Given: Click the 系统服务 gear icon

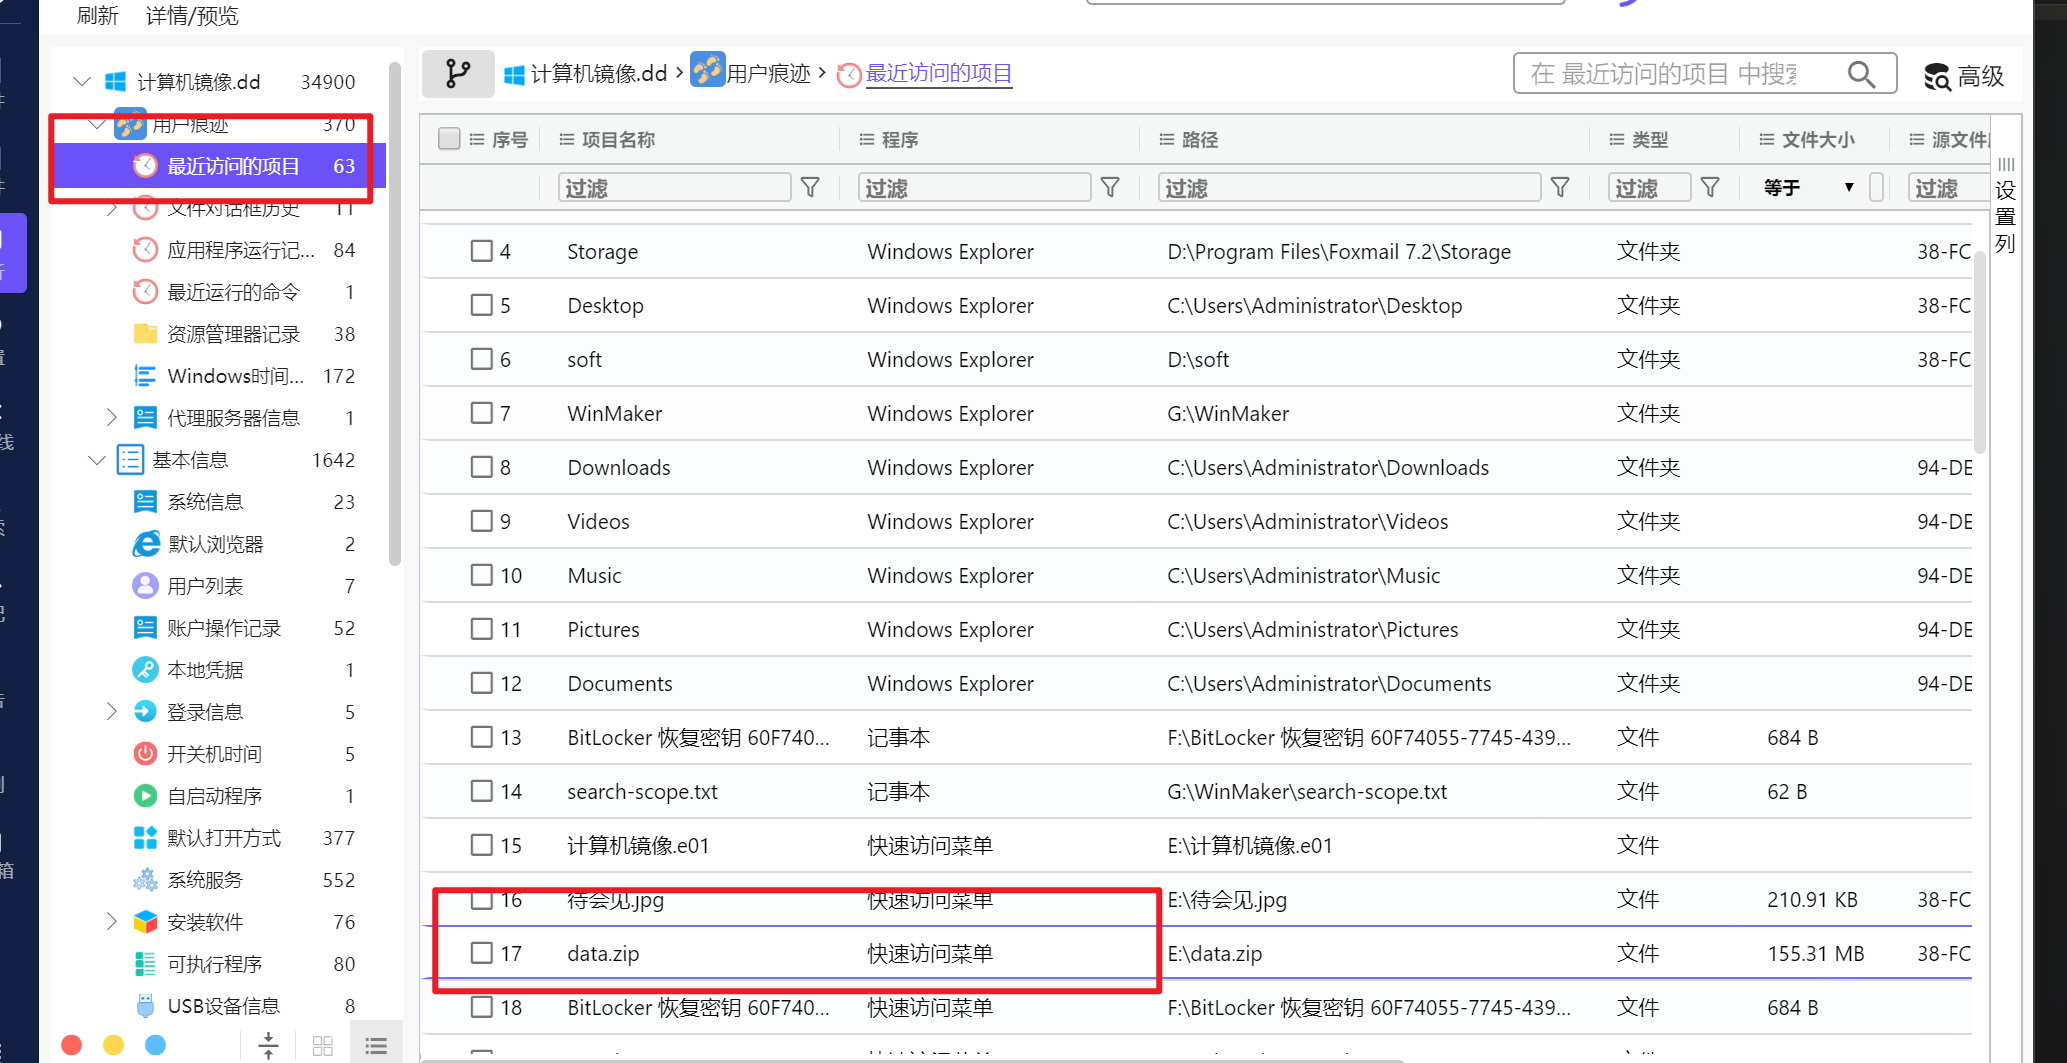Looking at the screenshot, I should [145, 880].
